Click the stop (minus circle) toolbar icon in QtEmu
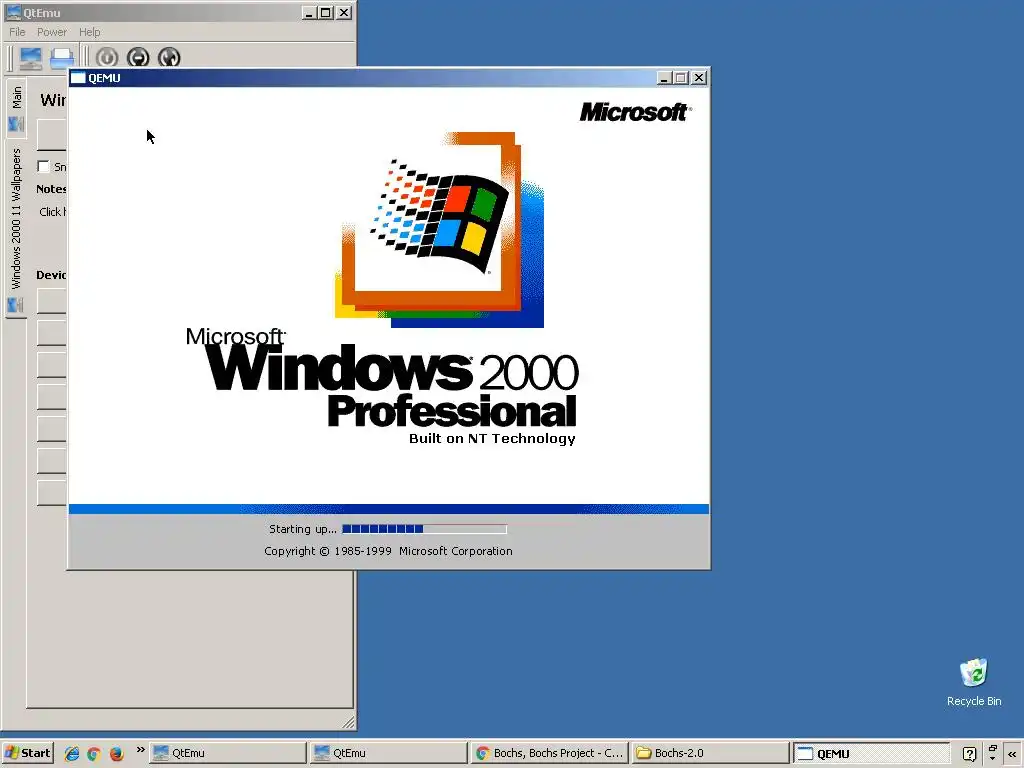 (138, 57)
